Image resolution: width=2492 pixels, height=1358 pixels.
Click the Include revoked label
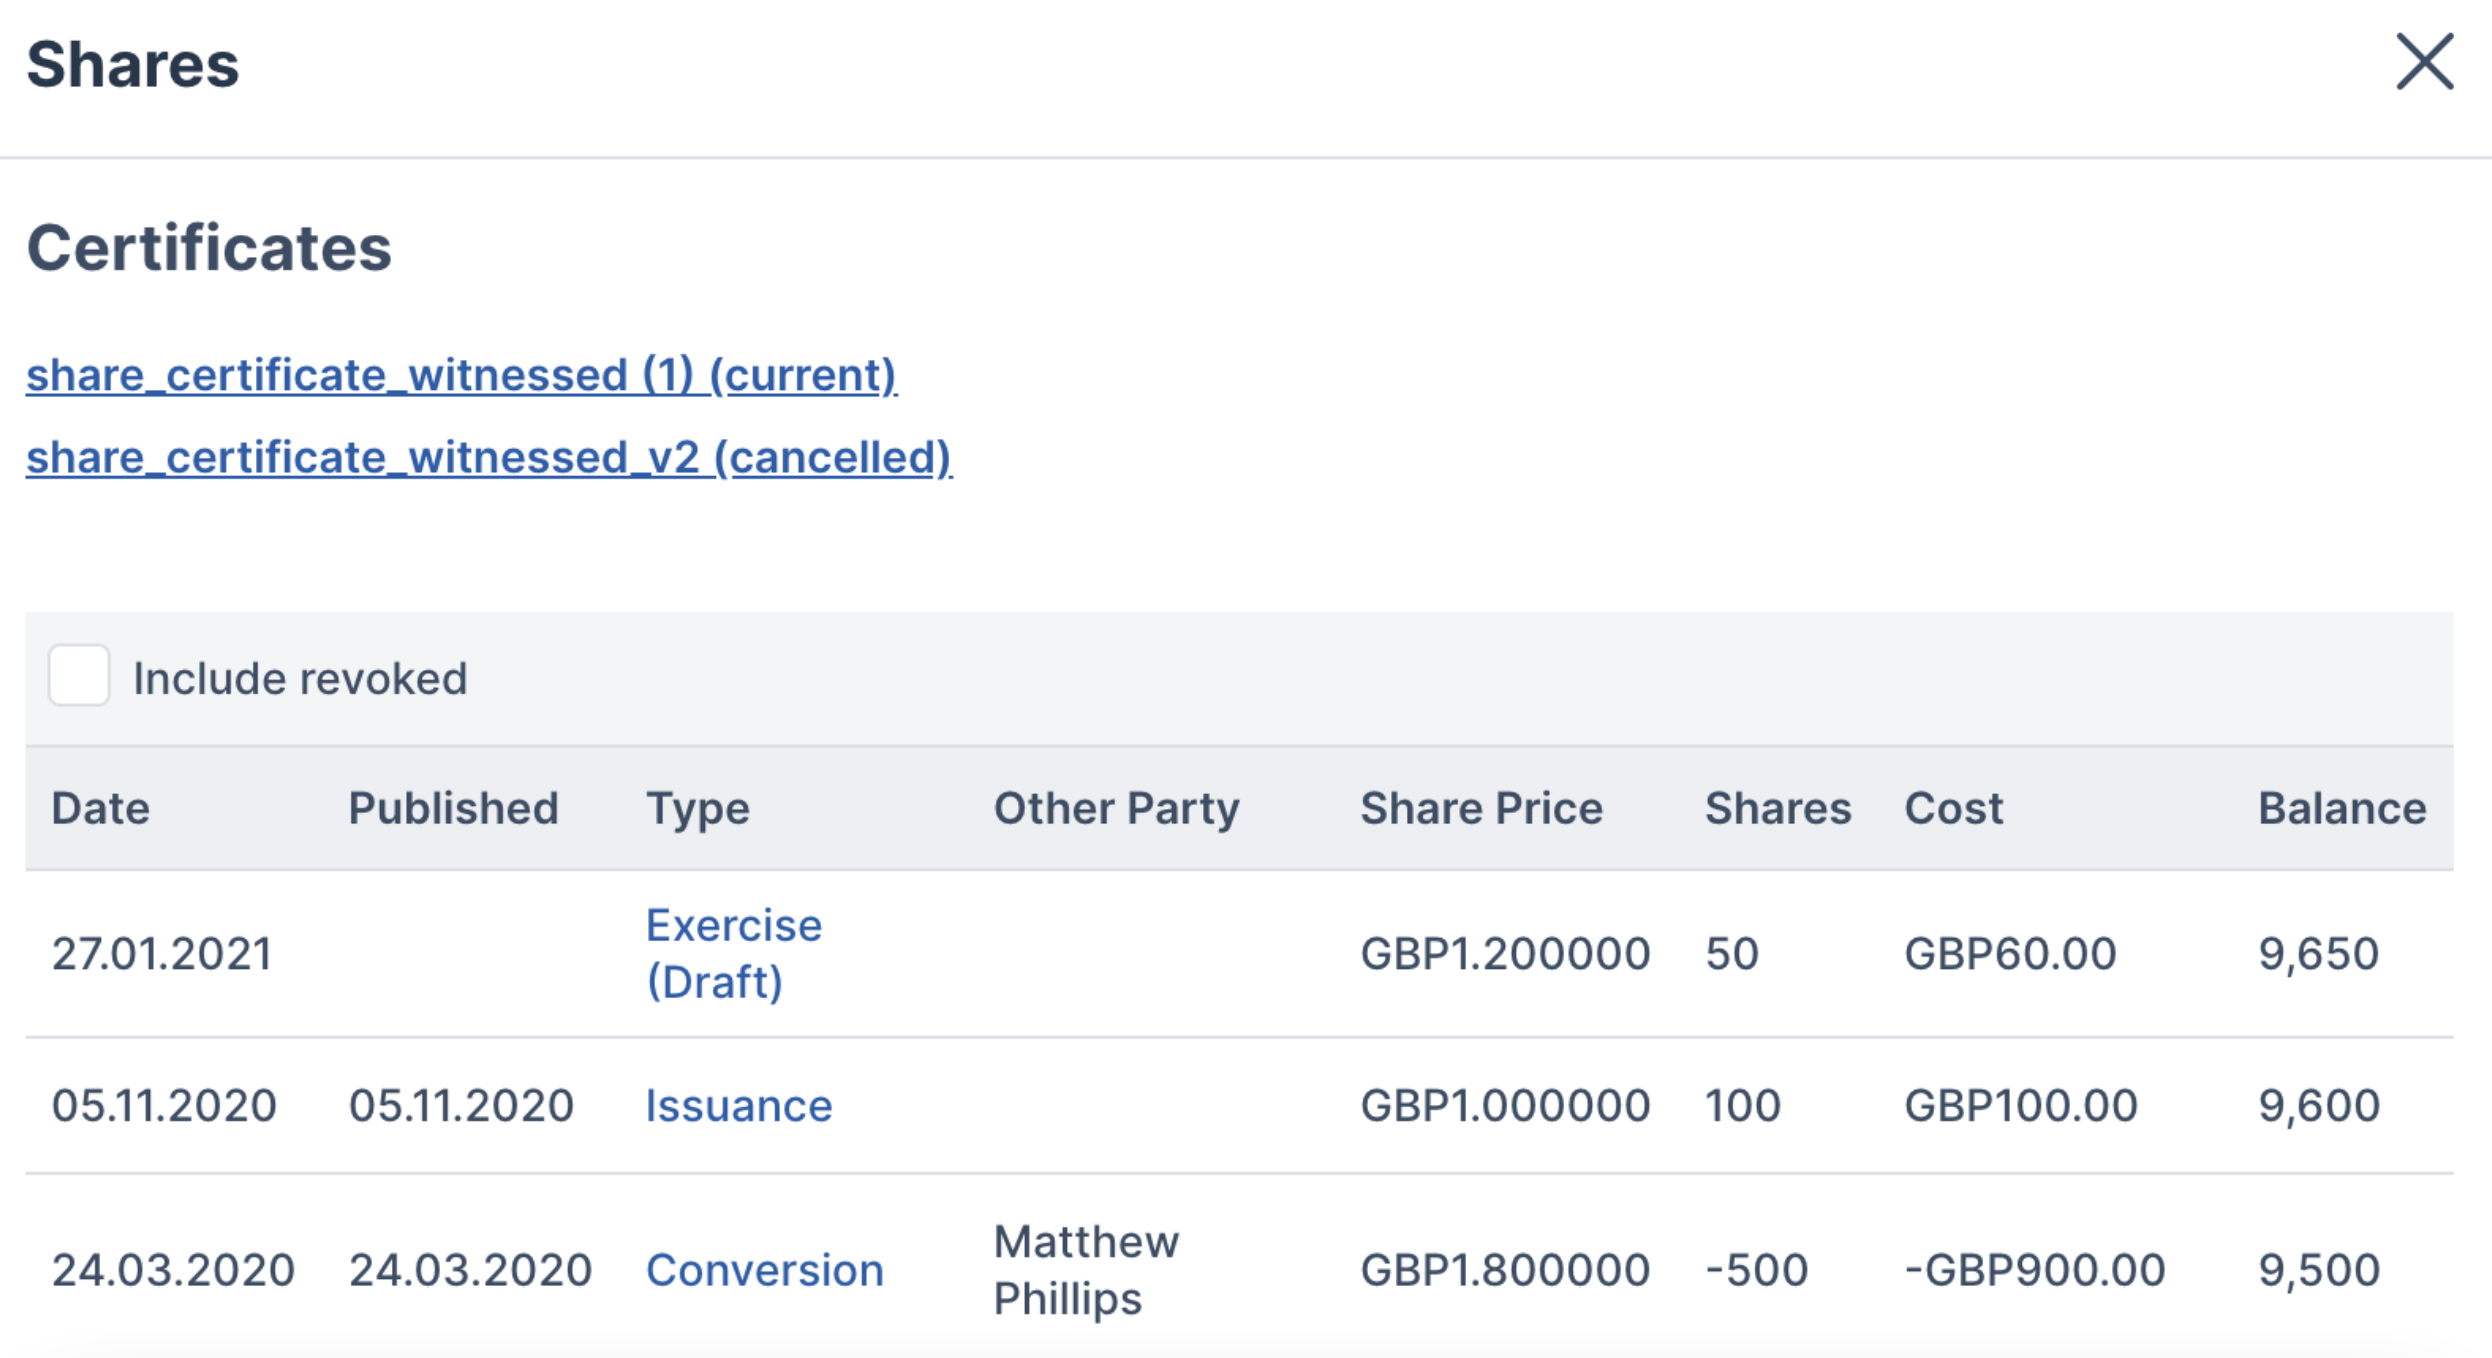(x=300, y=678)
